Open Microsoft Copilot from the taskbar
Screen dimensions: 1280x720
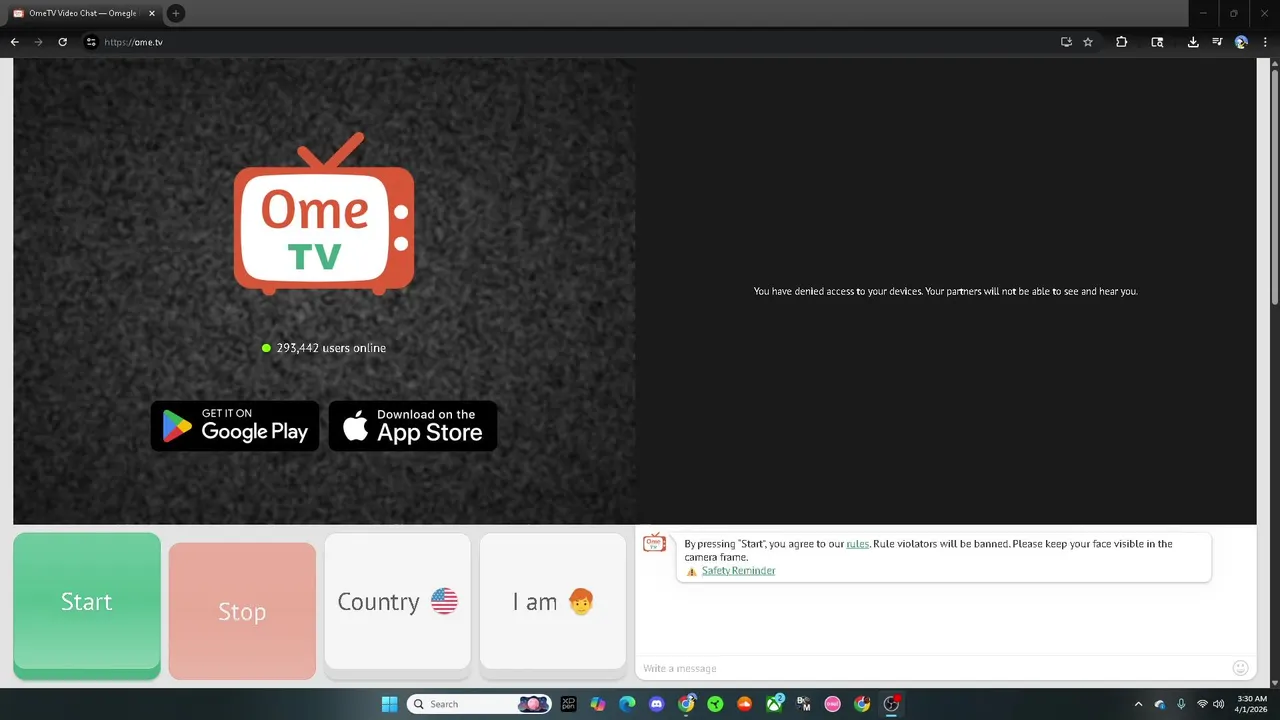pos(598,704)
